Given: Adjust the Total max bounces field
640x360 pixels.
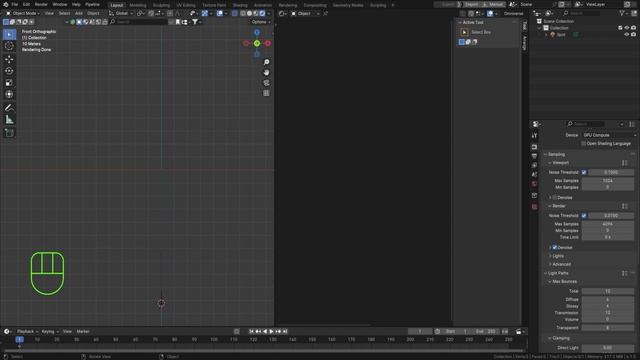Looking at the screenshot, I should pos(608,291).
